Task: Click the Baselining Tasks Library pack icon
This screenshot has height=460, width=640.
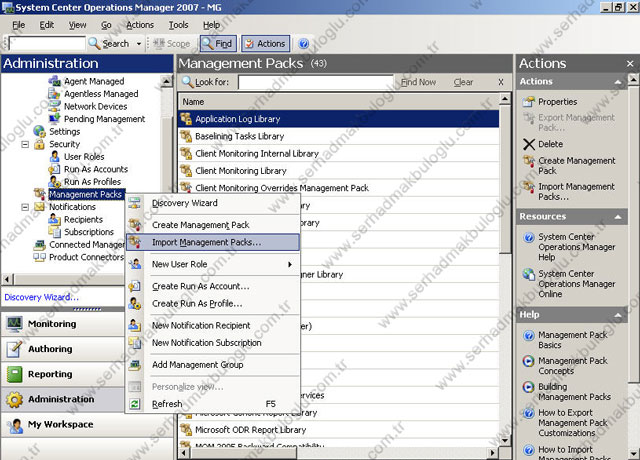Action: 186,136
